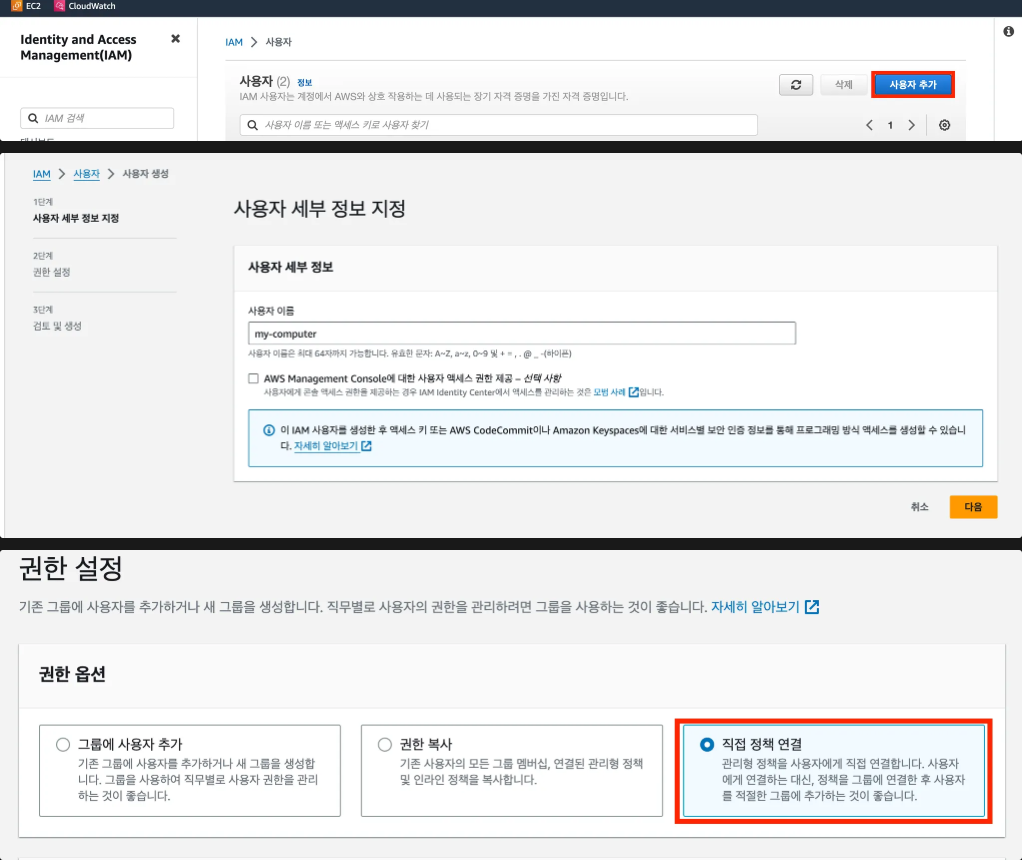Click the info icon in the blue notice box
Screen dimensions: 1022x860
(x=269, y=430)
